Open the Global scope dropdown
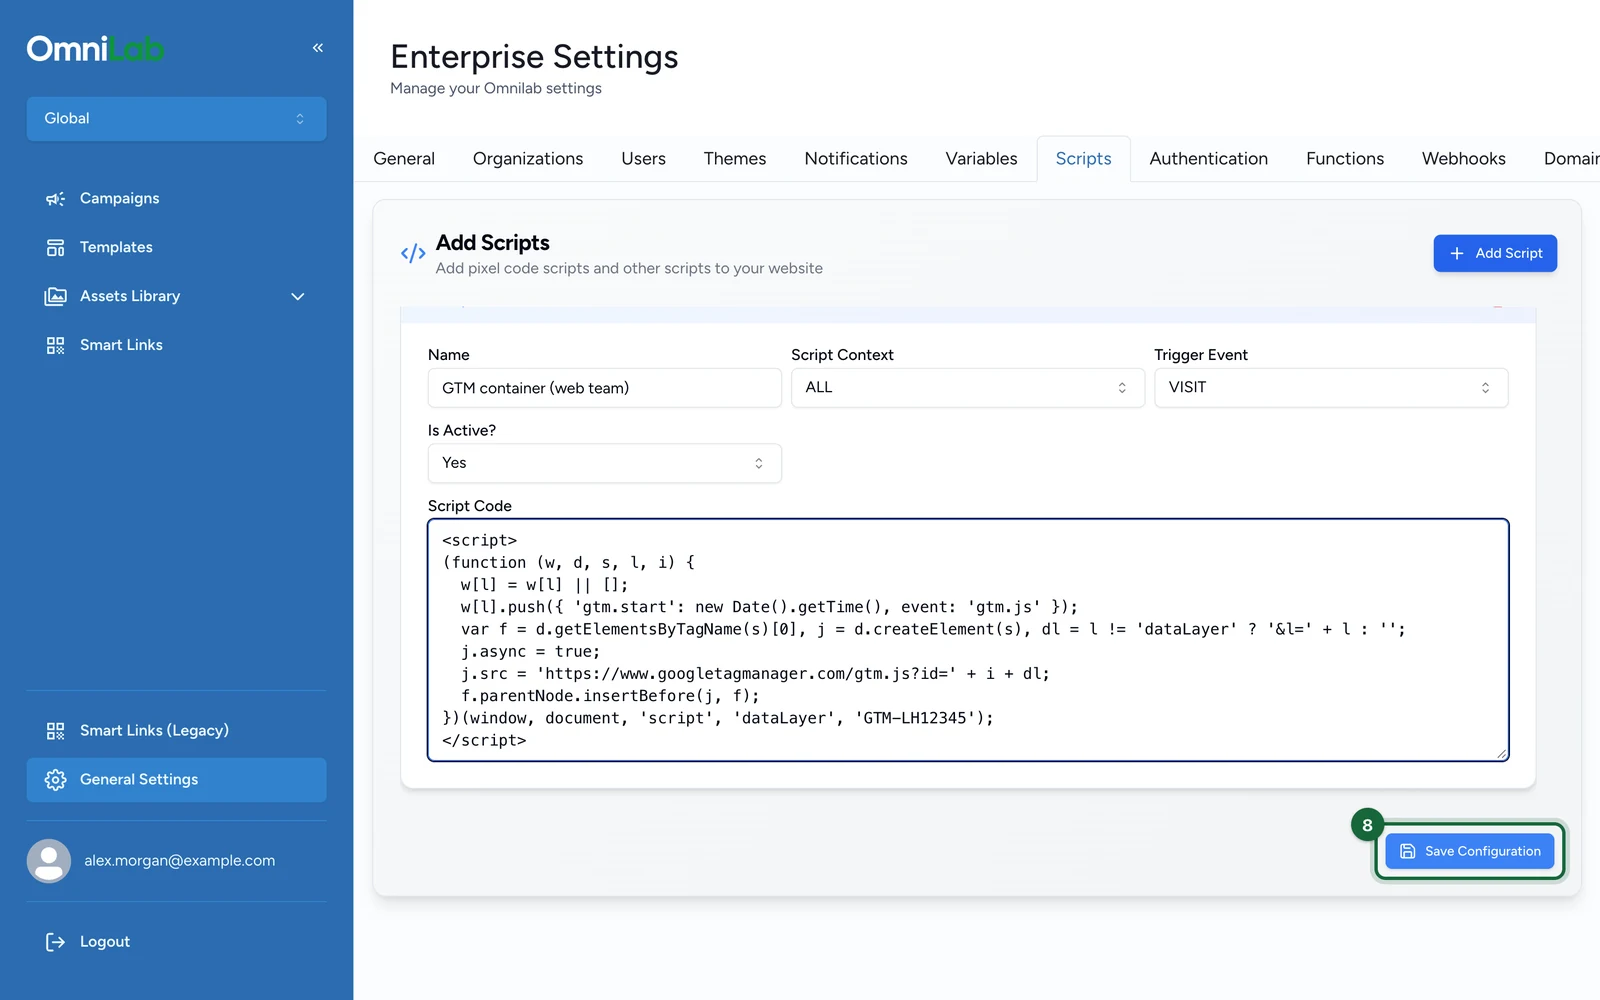The image size is (1600, 1000). click(176, 119)
